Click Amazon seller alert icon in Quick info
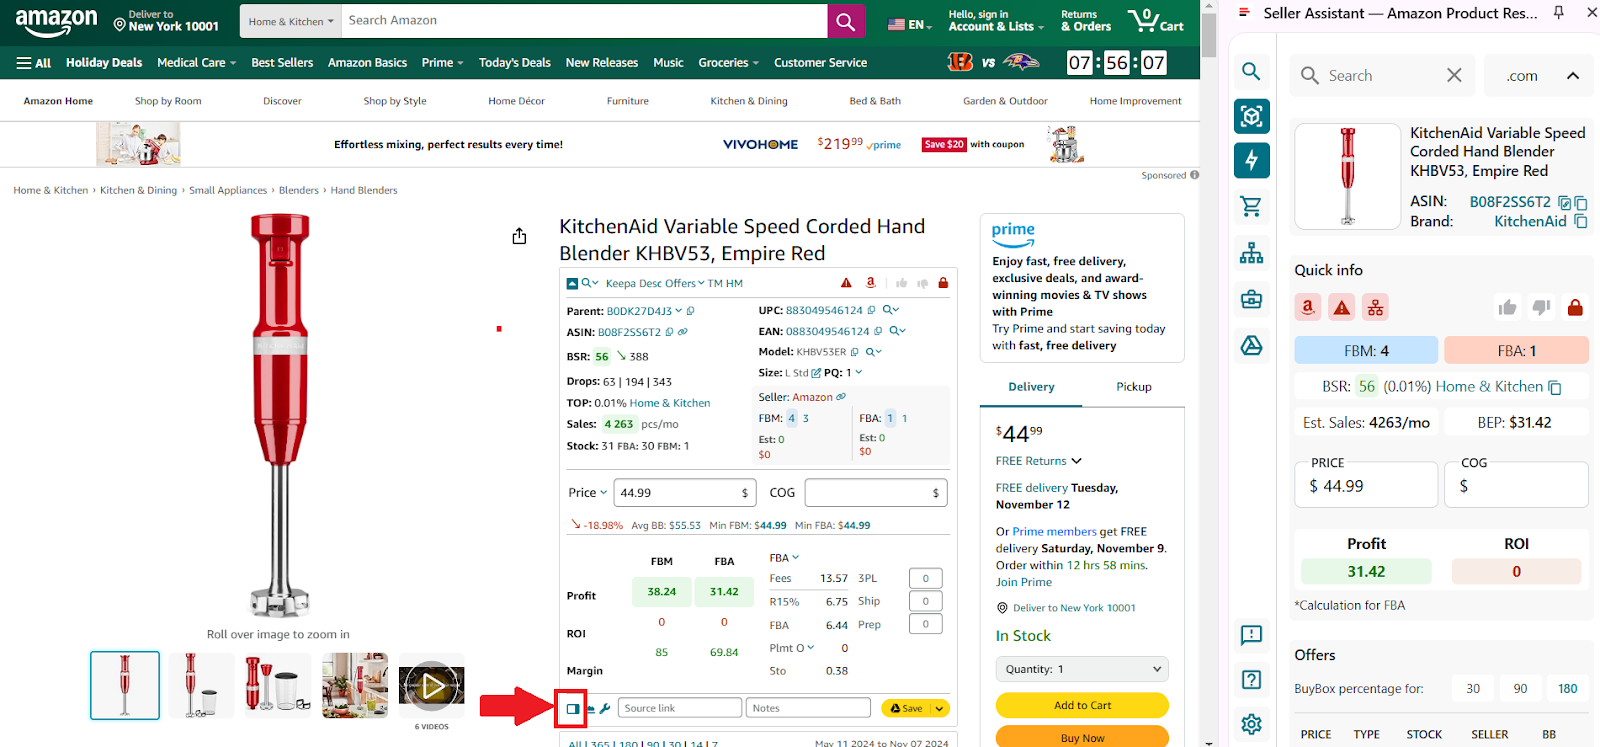 tap(1308, 308)
